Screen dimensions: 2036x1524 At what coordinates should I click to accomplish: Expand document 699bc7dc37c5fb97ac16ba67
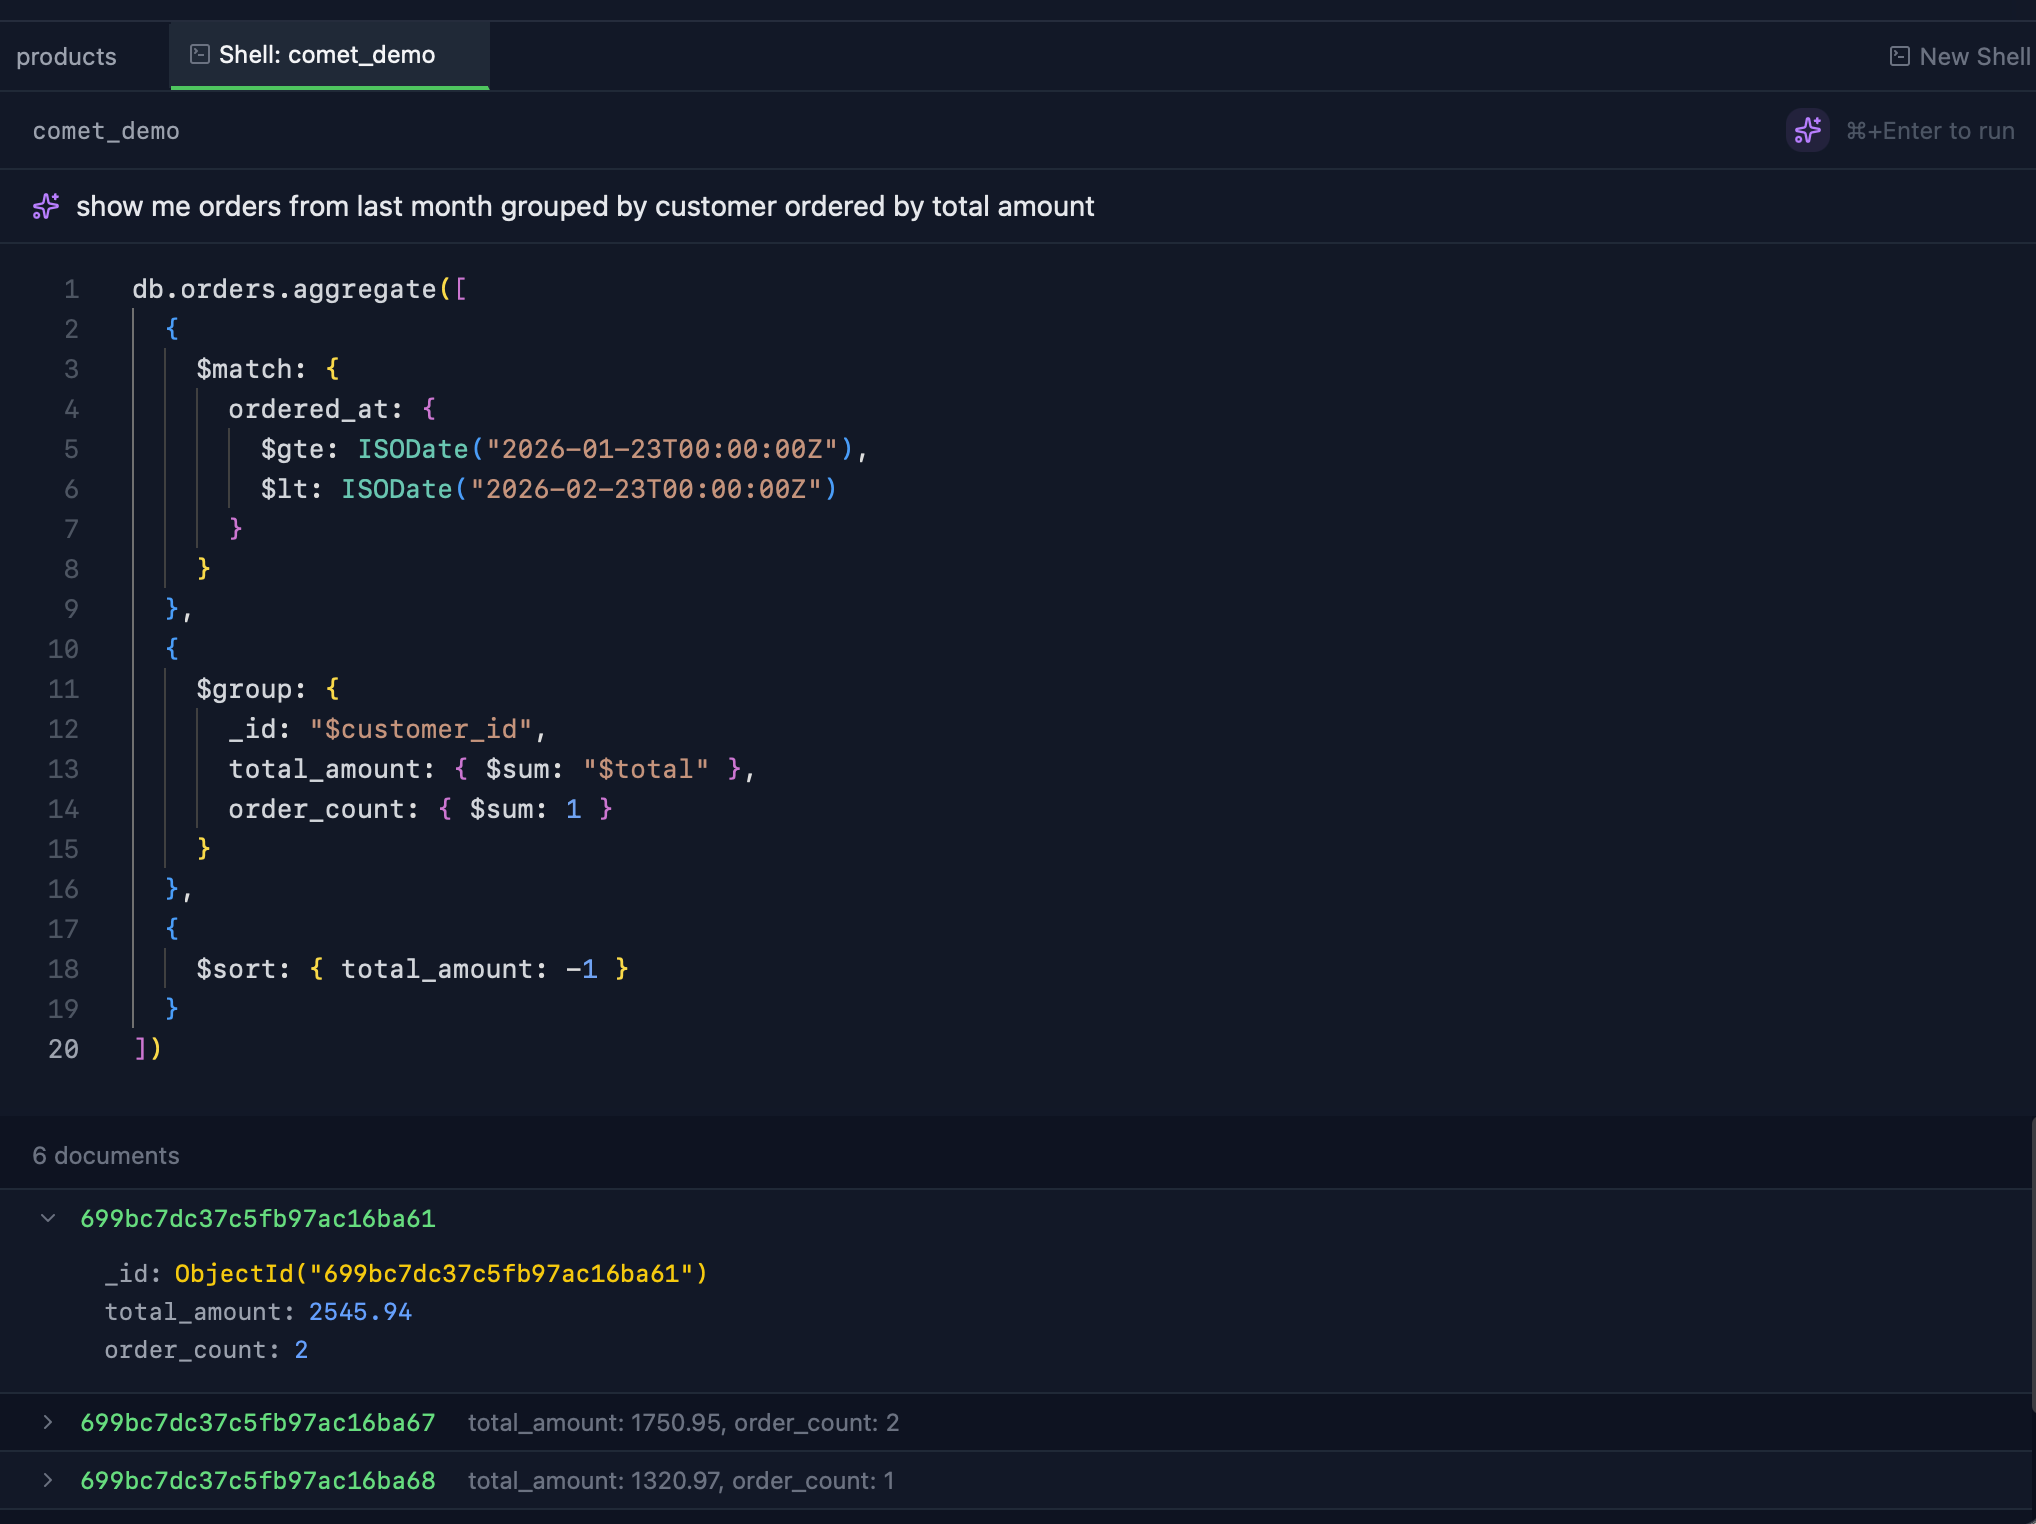tap(48, 1422)
